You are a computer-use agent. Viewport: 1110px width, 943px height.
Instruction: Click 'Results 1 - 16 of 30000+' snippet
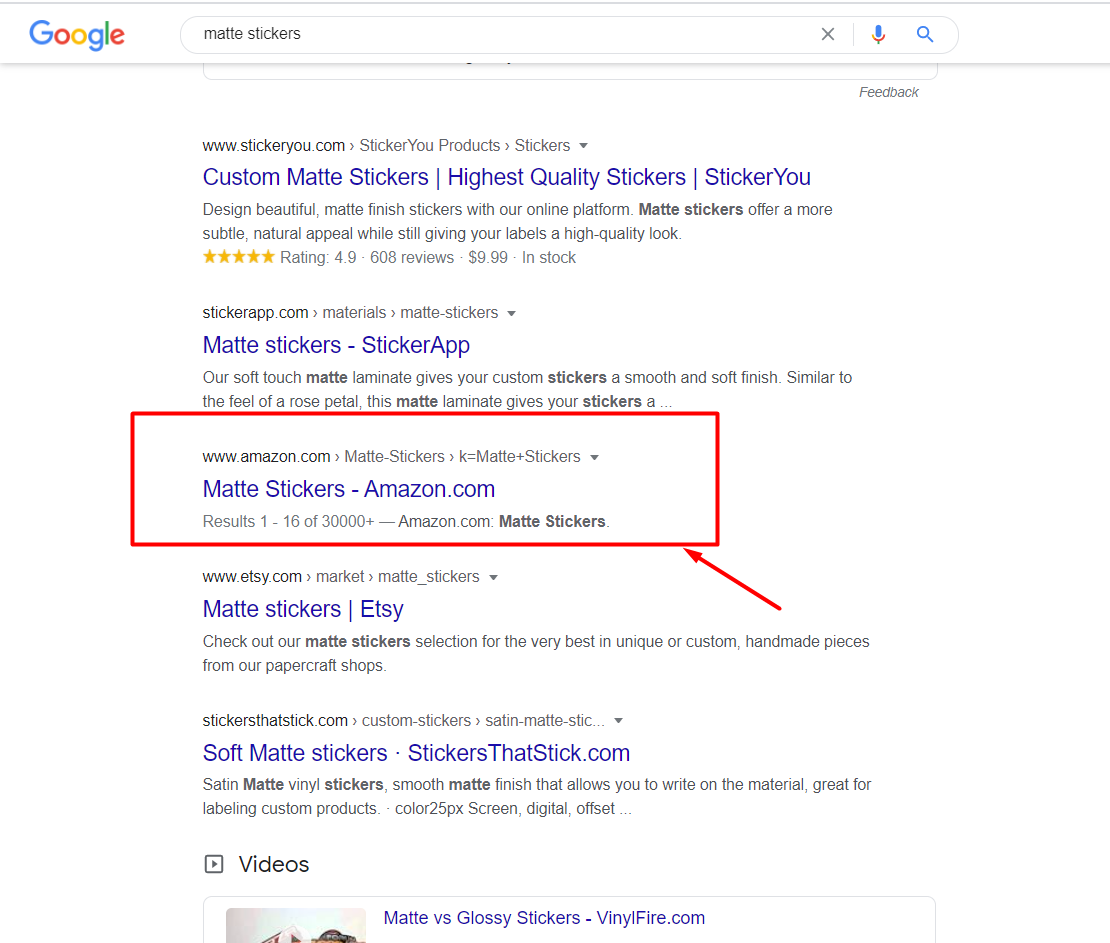pyautogui.click(x=288, y=522)
